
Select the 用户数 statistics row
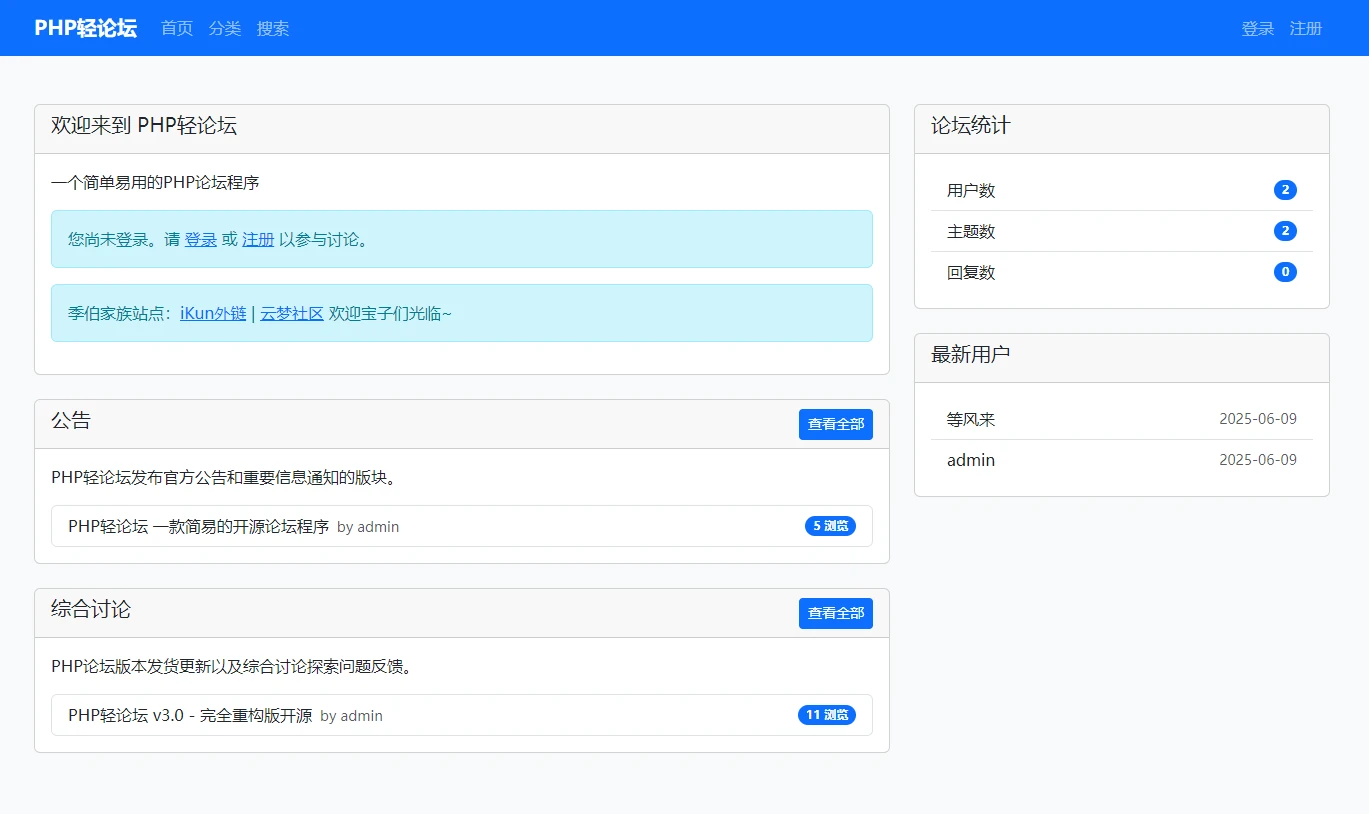pyautogui.click(x=1122, y=190)
